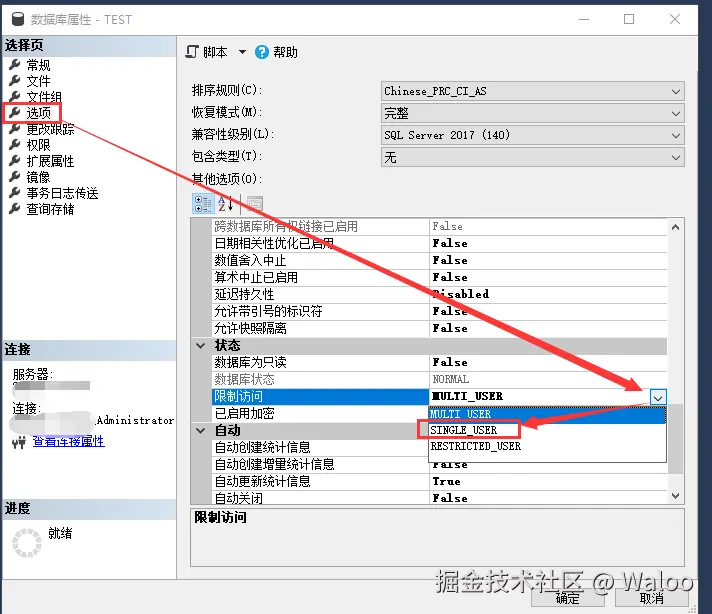
Task: Open the 恢复模式 dropdown
Action: (533, 113)
